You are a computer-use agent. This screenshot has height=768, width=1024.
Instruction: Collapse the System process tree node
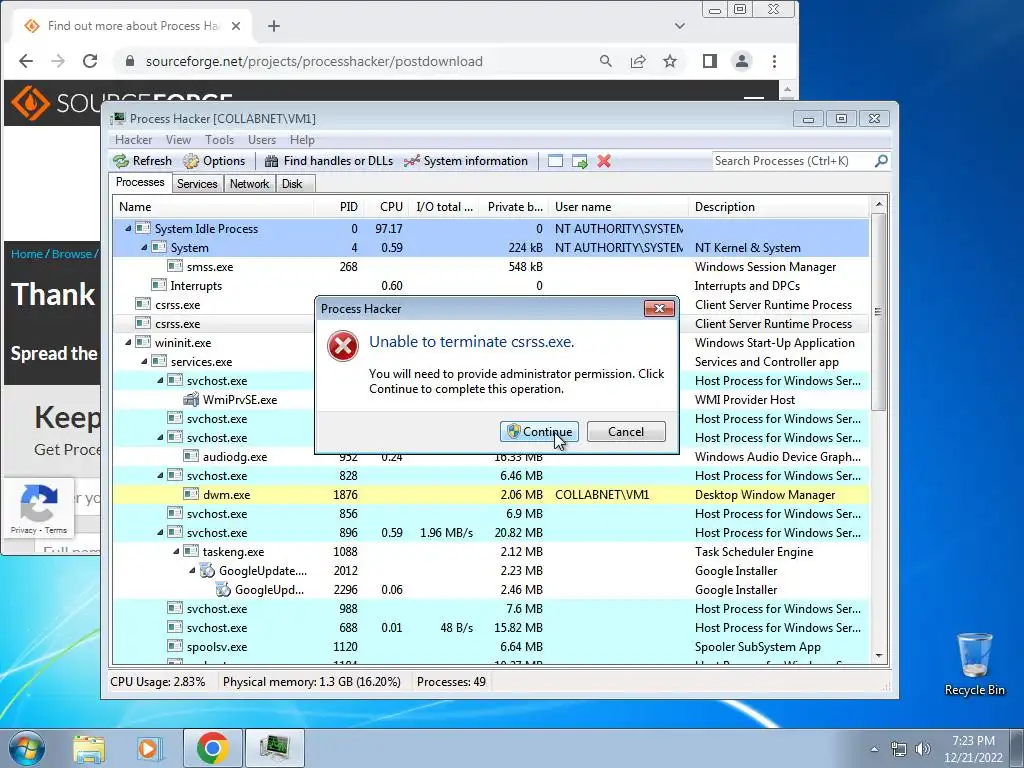[x=144, y=248]
